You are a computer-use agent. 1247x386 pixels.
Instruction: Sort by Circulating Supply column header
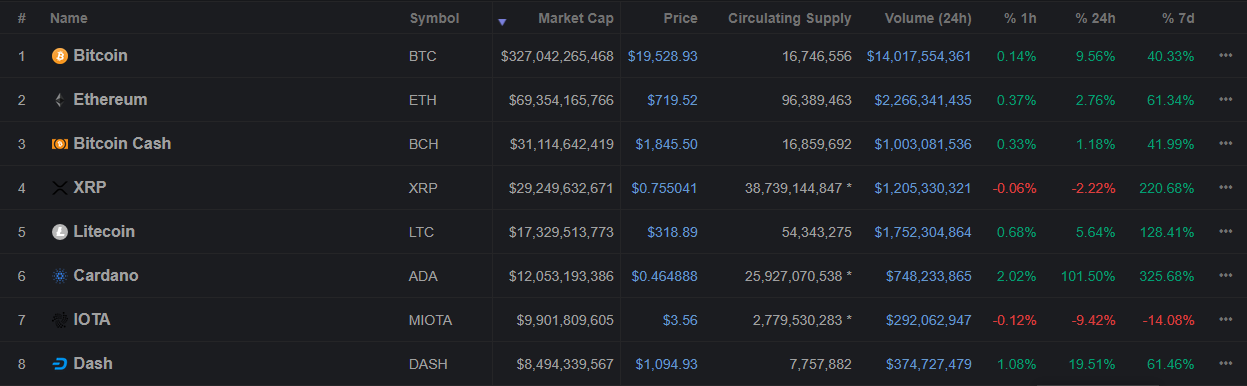click(x=790, y=18)
